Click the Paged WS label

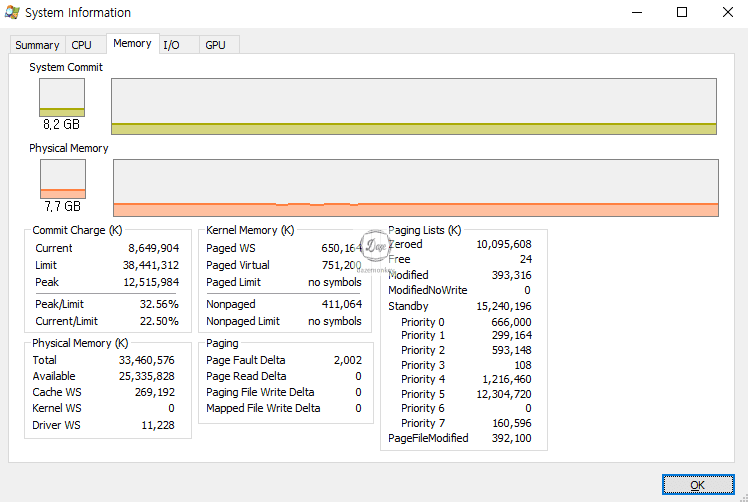point(231,248)
